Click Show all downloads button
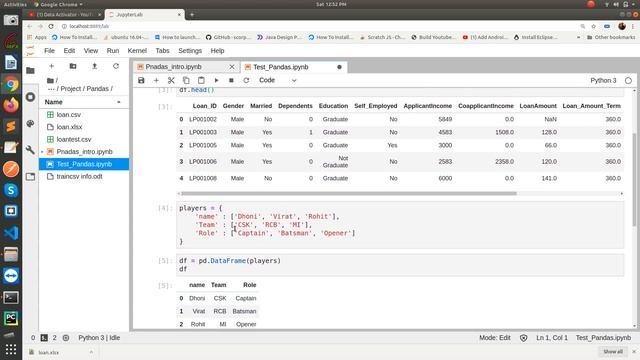The width and height of the screenshot is (640, 360). [613, 352]
